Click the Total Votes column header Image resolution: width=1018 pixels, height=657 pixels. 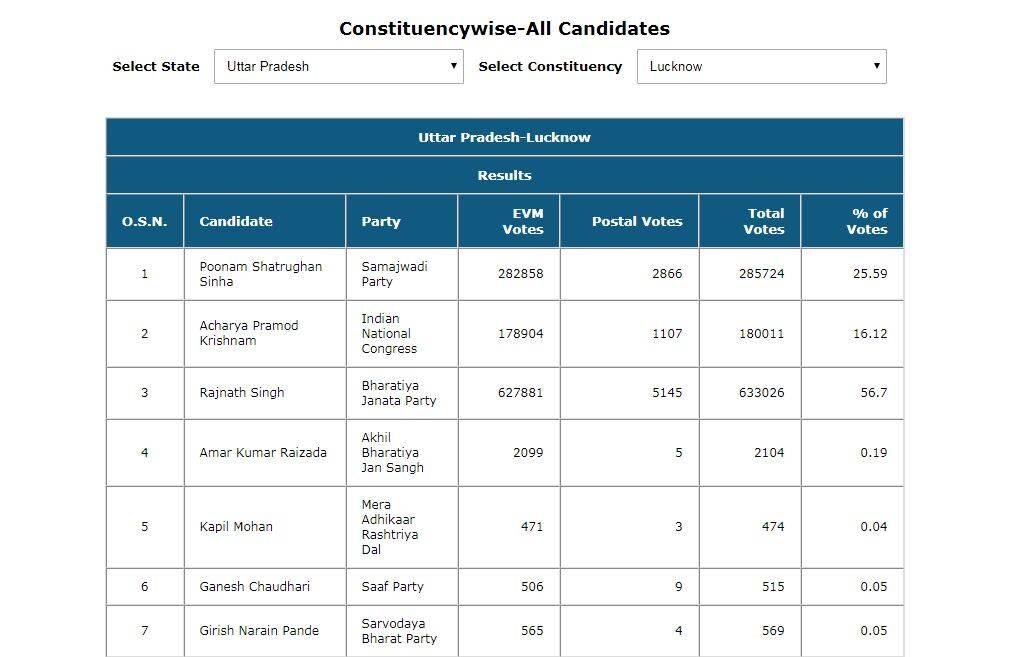765,221
